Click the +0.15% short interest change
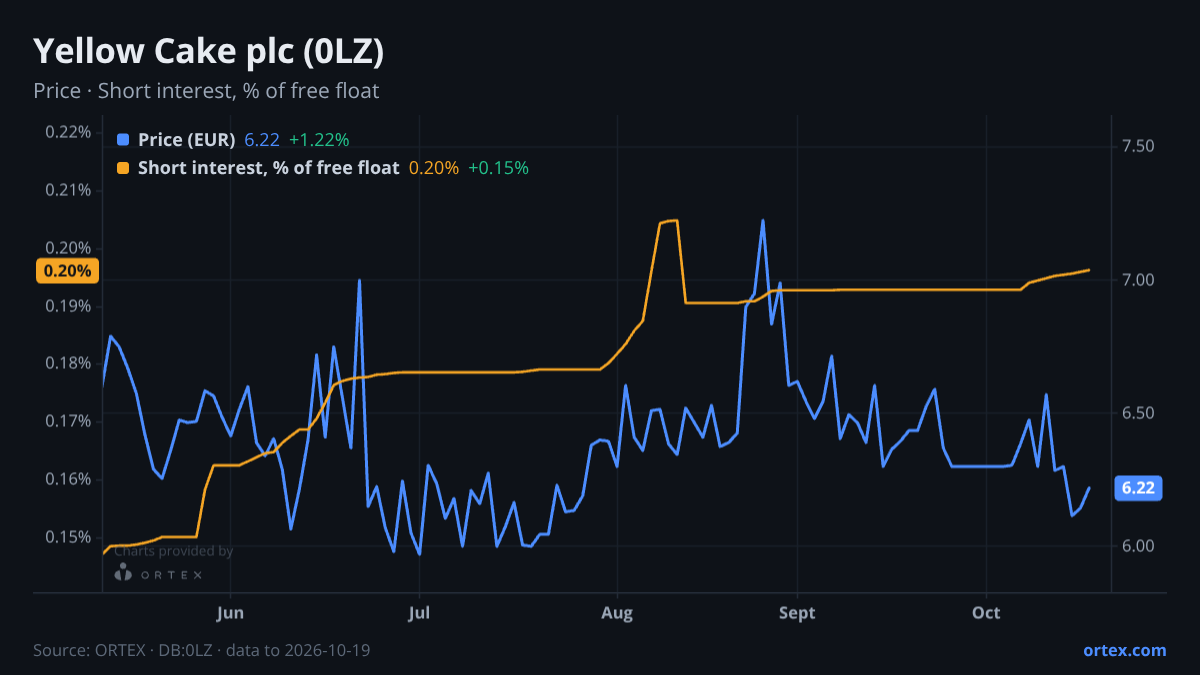This screenshot has height=675, width=1200. (x=498, y=168)
